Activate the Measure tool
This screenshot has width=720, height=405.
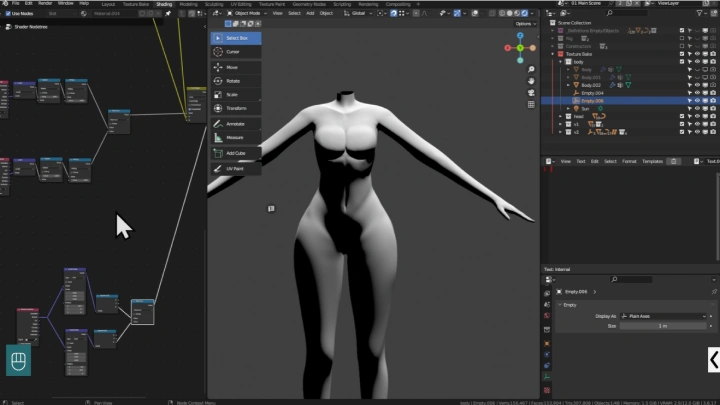pyautogui.click(x=235, y=137)
